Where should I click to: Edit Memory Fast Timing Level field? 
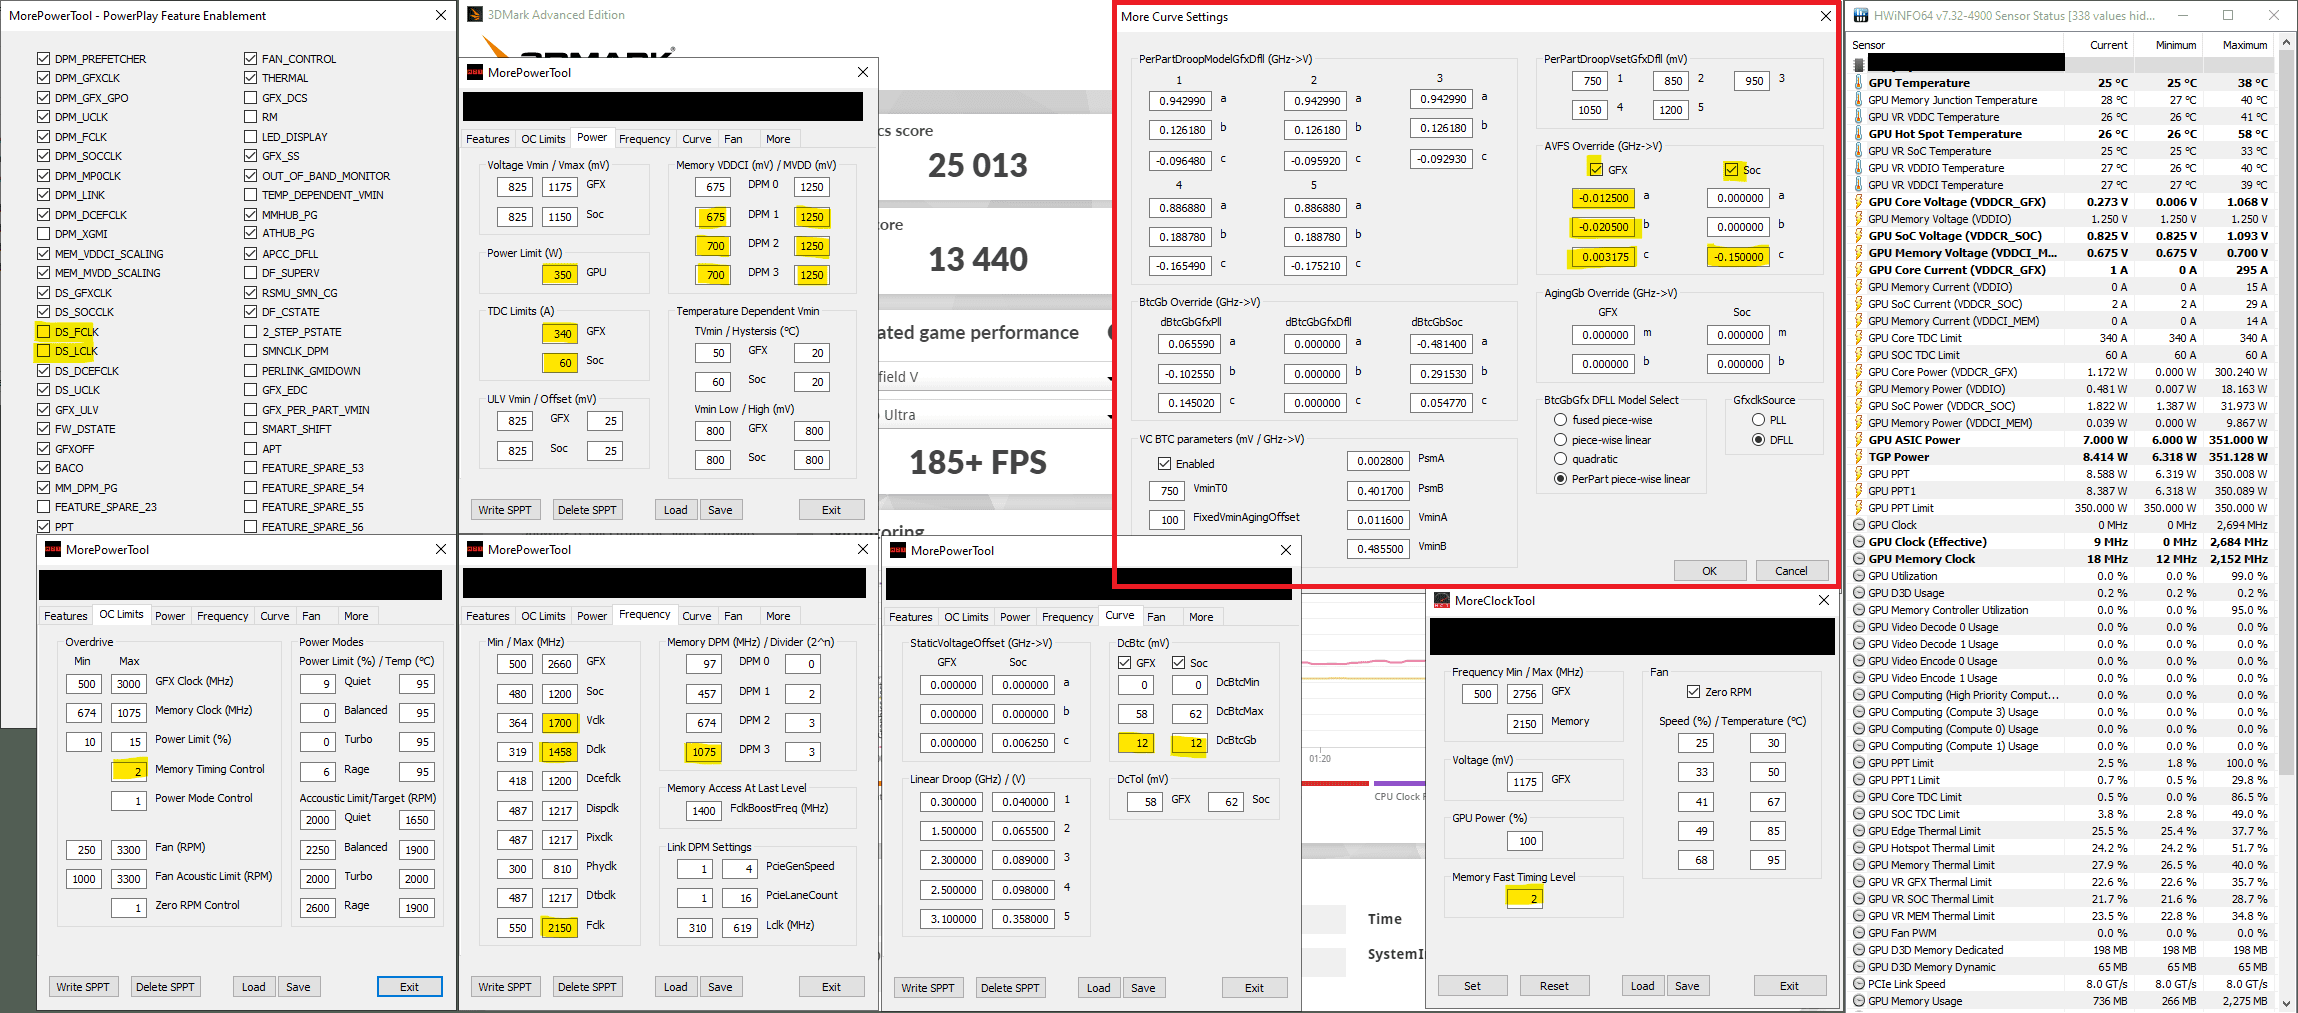click(x=1524, y=899)
